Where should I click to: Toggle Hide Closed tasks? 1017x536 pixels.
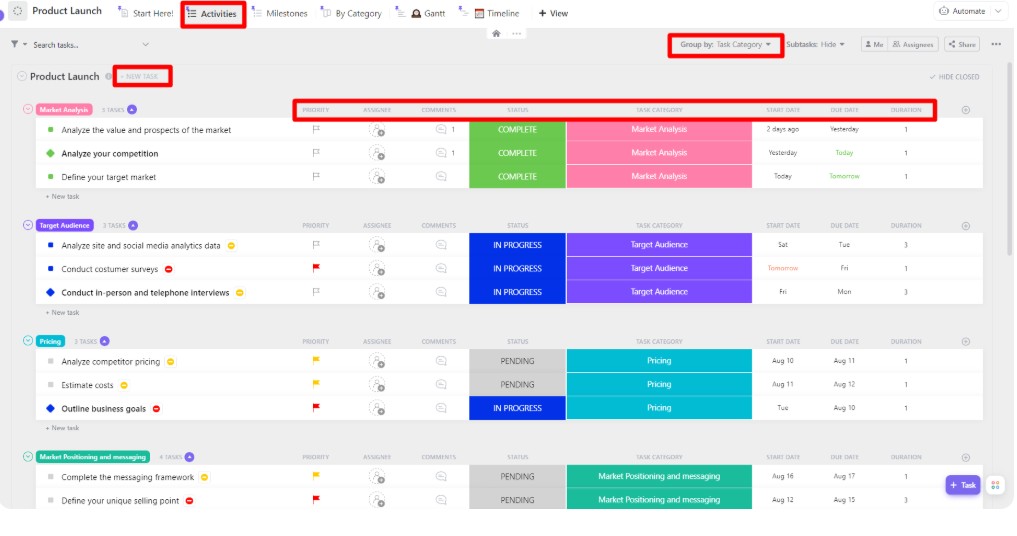954,77
